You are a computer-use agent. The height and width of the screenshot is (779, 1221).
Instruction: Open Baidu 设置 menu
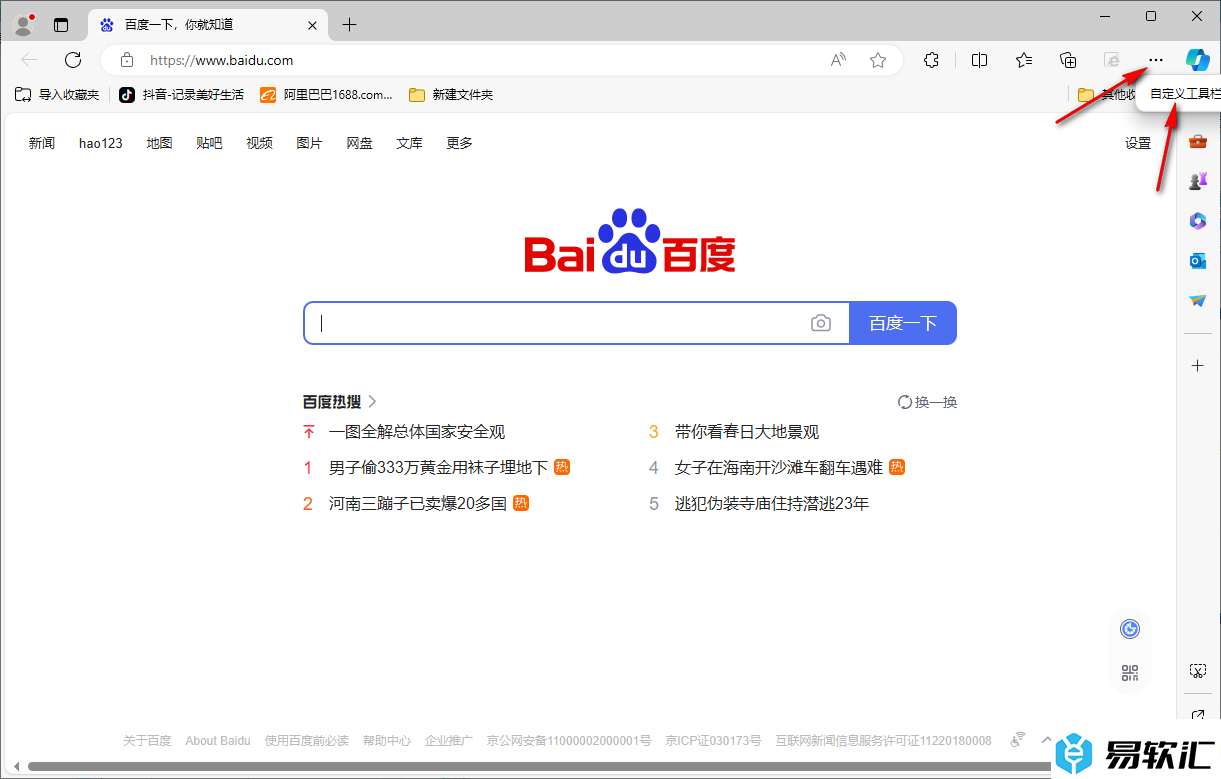pos(1138,143)
